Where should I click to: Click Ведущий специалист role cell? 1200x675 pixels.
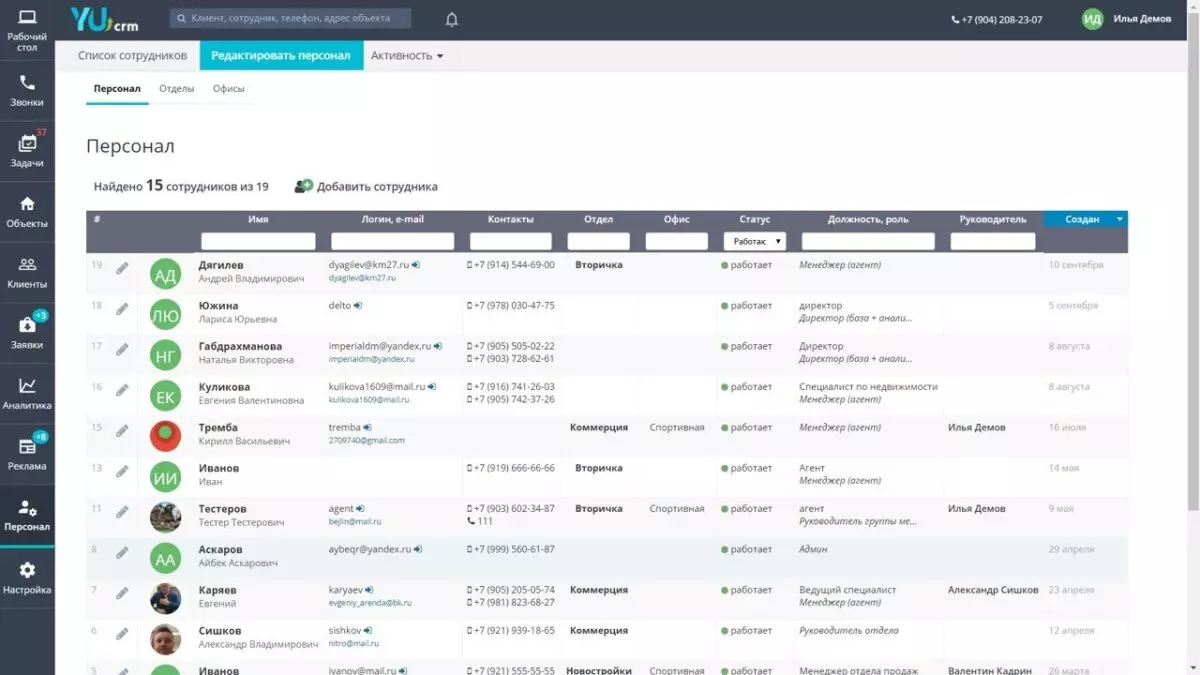[848, 590]
